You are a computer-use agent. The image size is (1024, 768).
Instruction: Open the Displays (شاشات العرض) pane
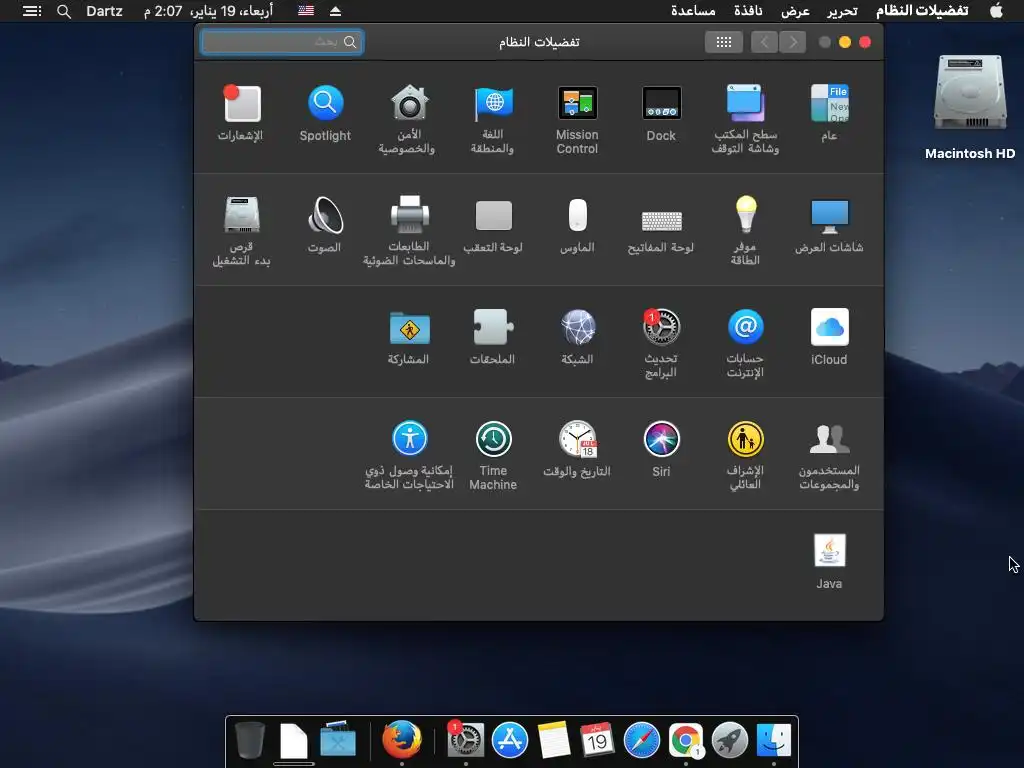pyautogui.click(x=829, y=224)
